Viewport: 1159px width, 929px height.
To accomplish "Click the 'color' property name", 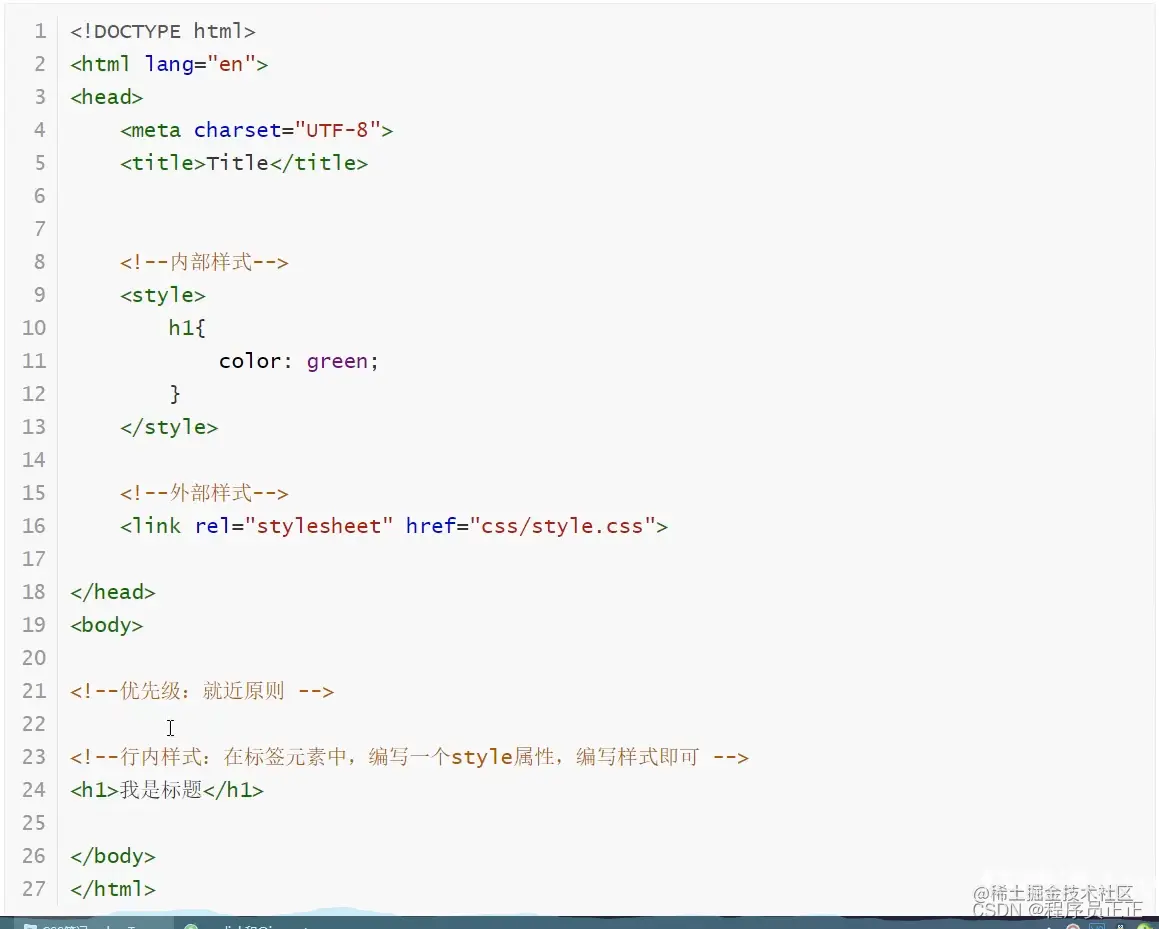I will tap(250, 361).
